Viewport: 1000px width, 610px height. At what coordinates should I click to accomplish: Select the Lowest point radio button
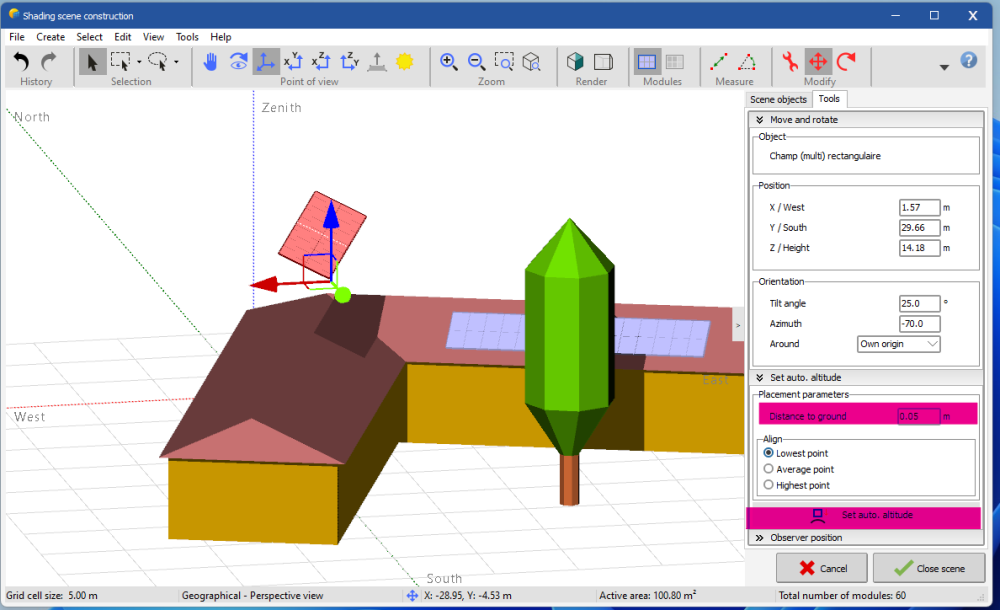coord(768,453)
